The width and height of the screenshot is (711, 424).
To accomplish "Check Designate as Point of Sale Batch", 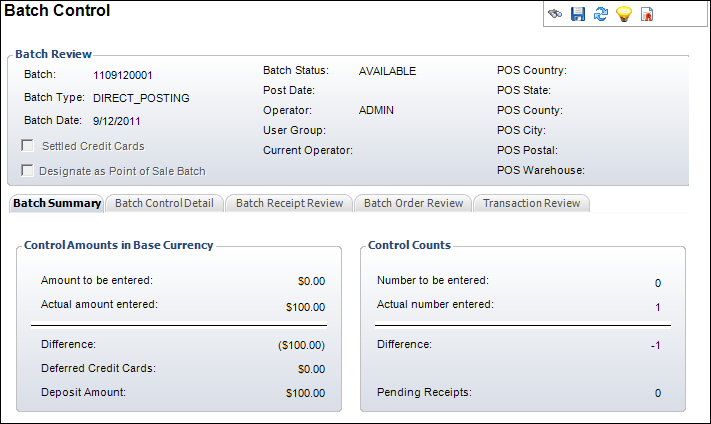I will pos(28,171).
